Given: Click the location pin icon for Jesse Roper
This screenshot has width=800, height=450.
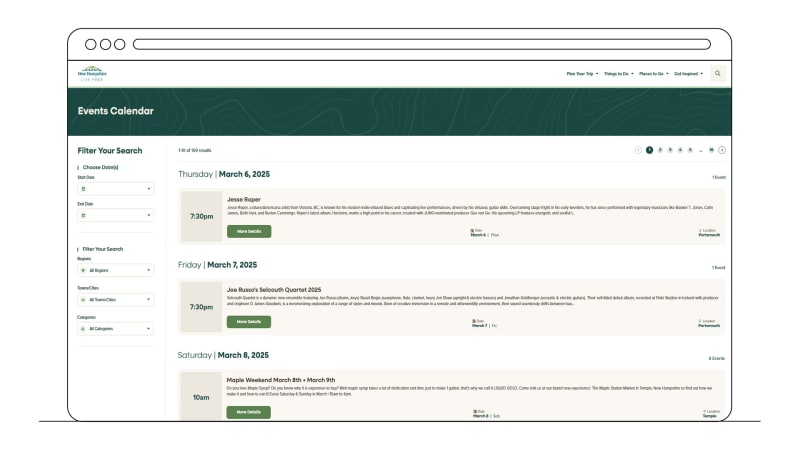Looking at the screenshot, I should pyautogui.click(x=701, y=229).
